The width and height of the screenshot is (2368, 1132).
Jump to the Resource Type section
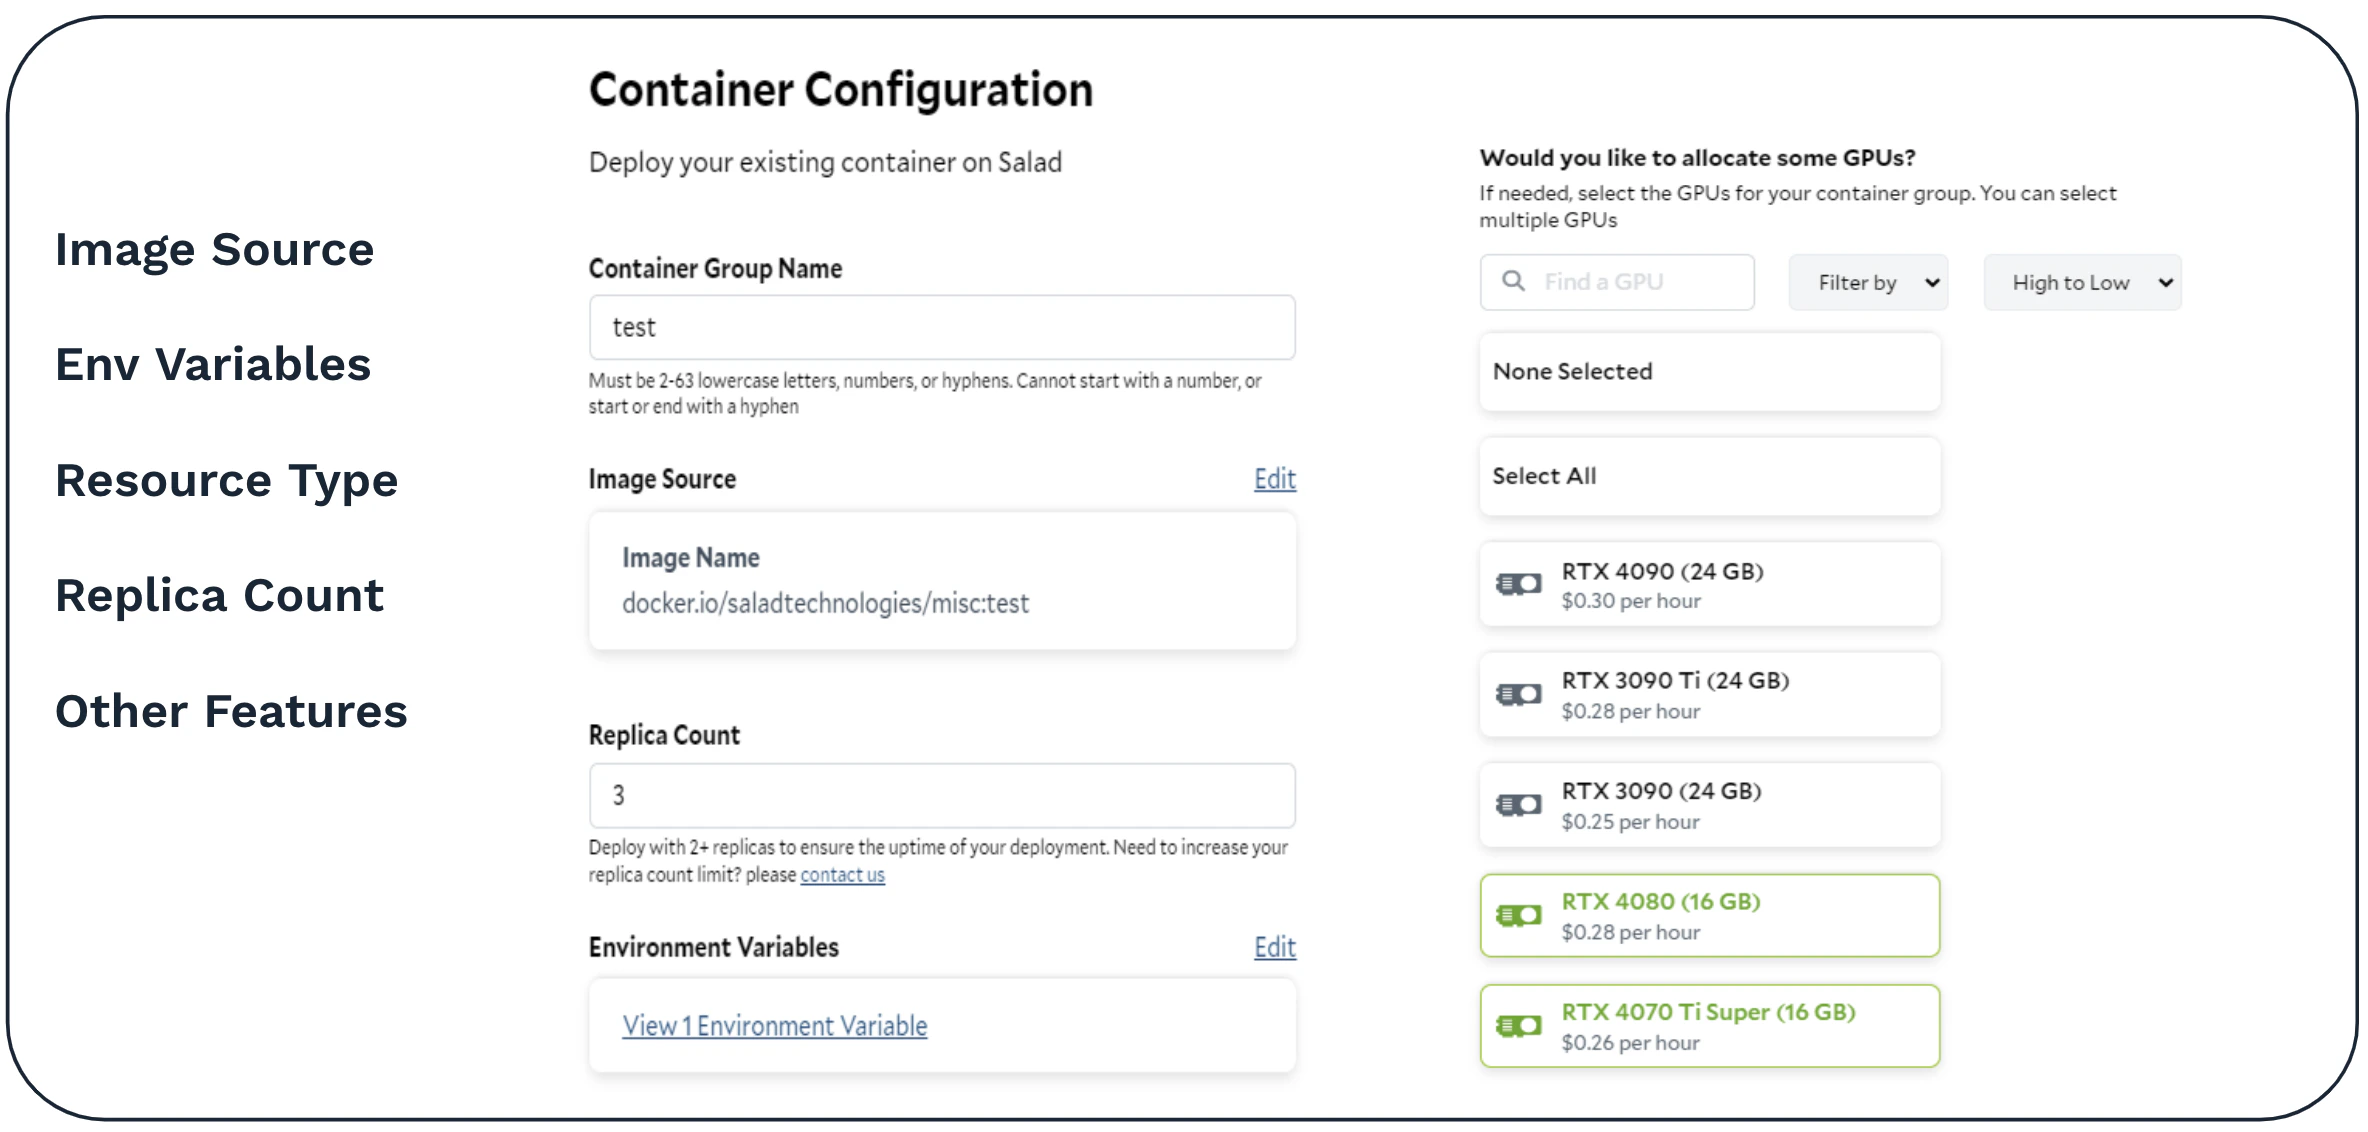[226, 480]
